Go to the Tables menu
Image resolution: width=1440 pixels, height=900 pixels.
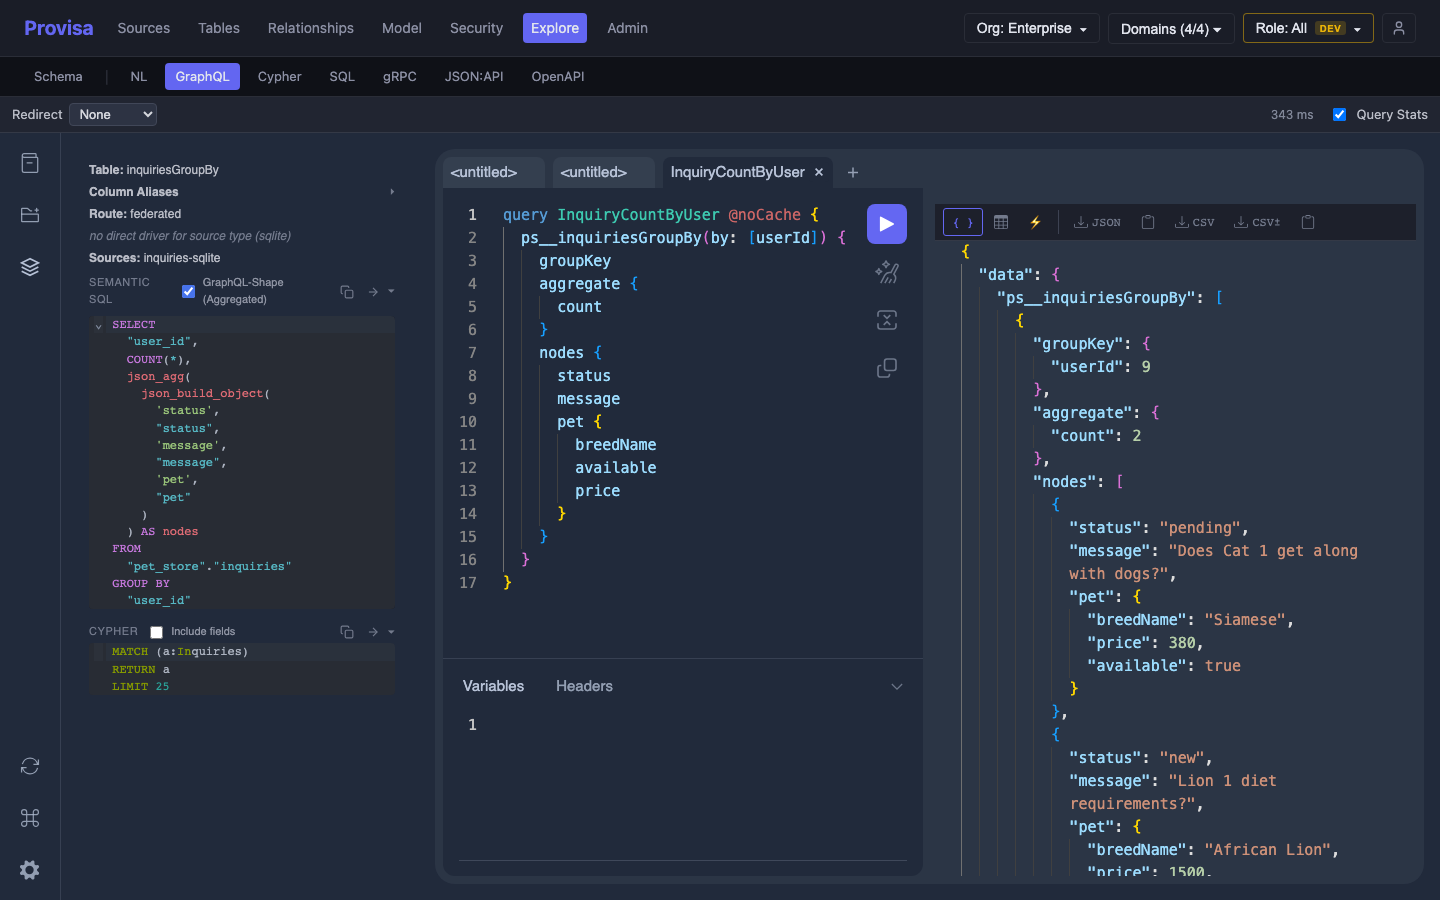click(x=219, y=28)
